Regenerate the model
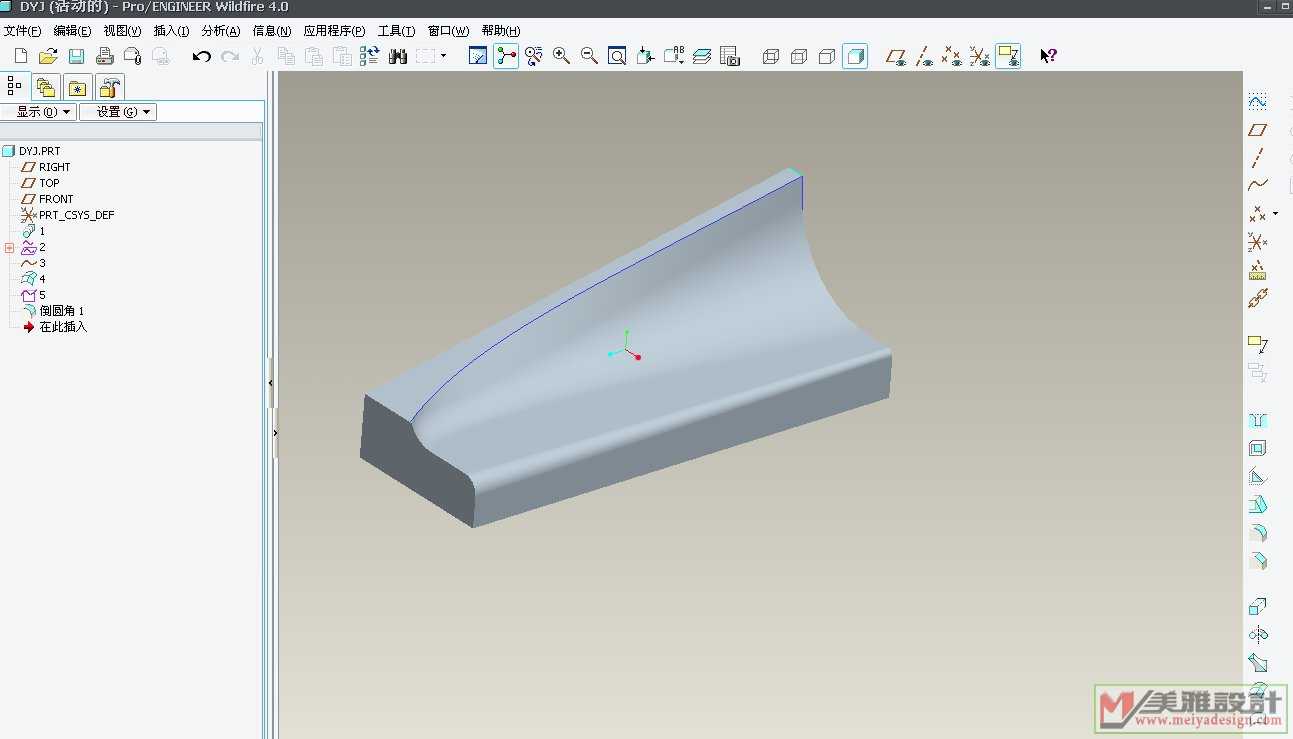 pyautogui.click(x=370, y=56)
